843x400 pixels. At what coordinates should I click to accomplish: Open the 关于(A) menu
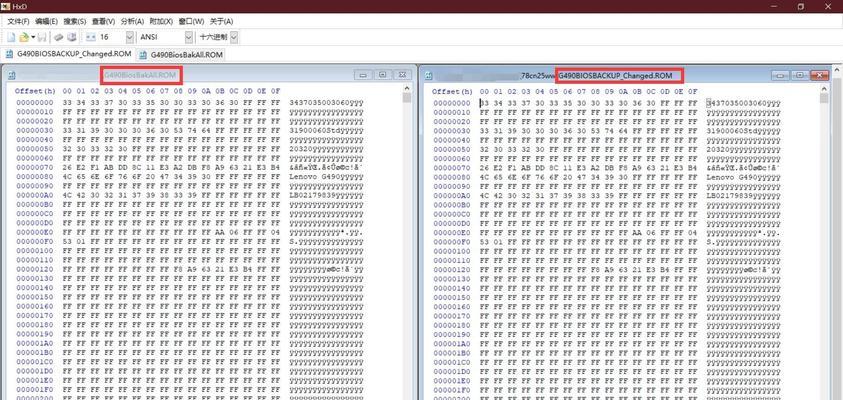(222, 22)
